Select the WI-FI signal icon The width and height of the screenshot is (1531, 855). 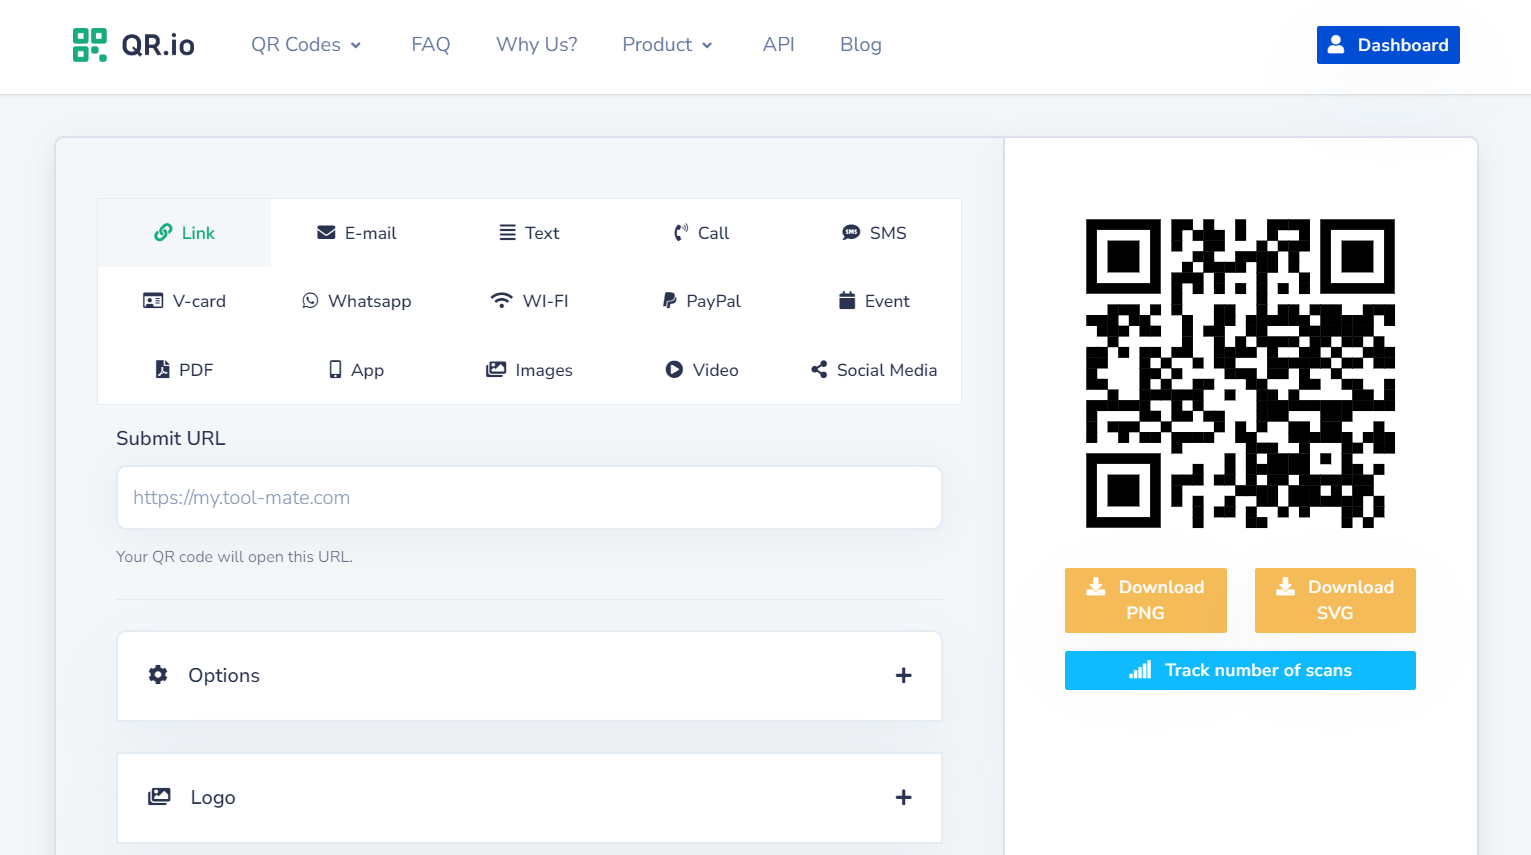501,300
